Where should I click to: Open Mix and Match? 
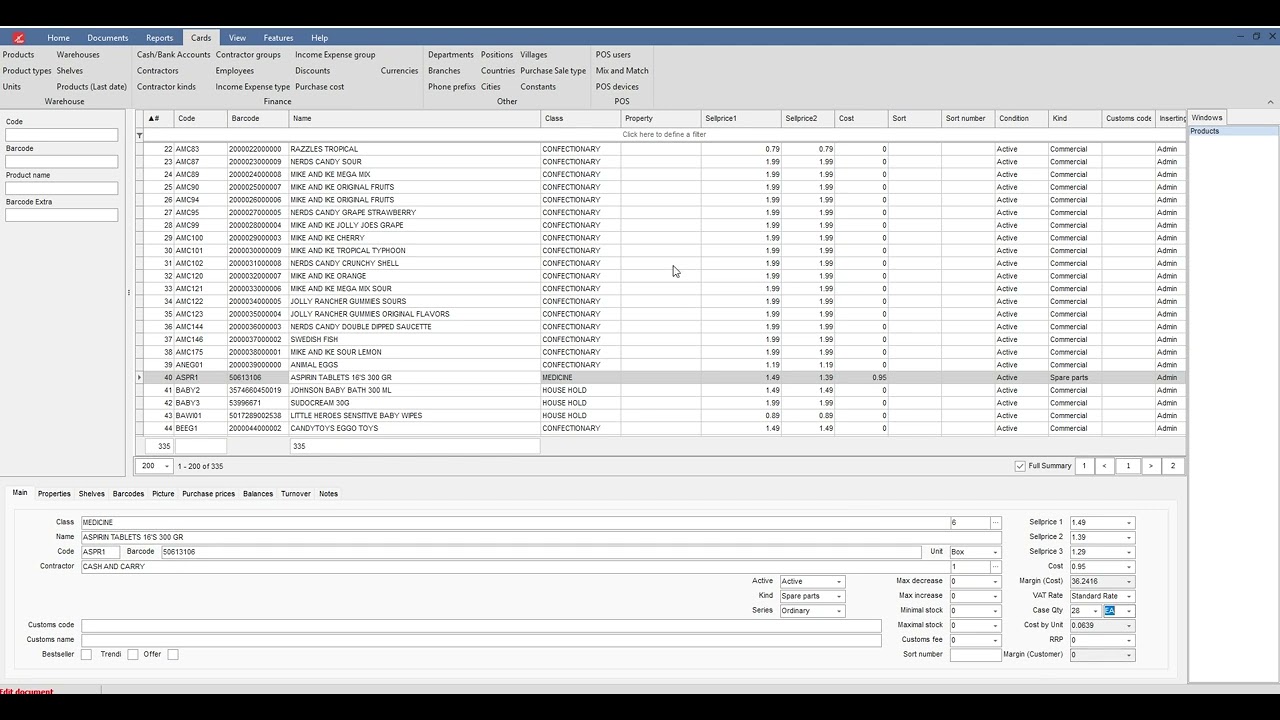click(622, 71)
